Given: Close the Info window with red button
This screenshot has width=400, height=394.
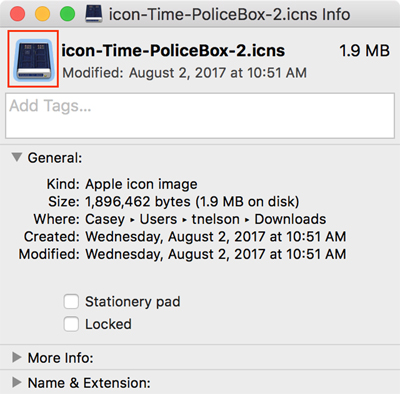Looking at the screenshot, I should click(x=18, y=14).
